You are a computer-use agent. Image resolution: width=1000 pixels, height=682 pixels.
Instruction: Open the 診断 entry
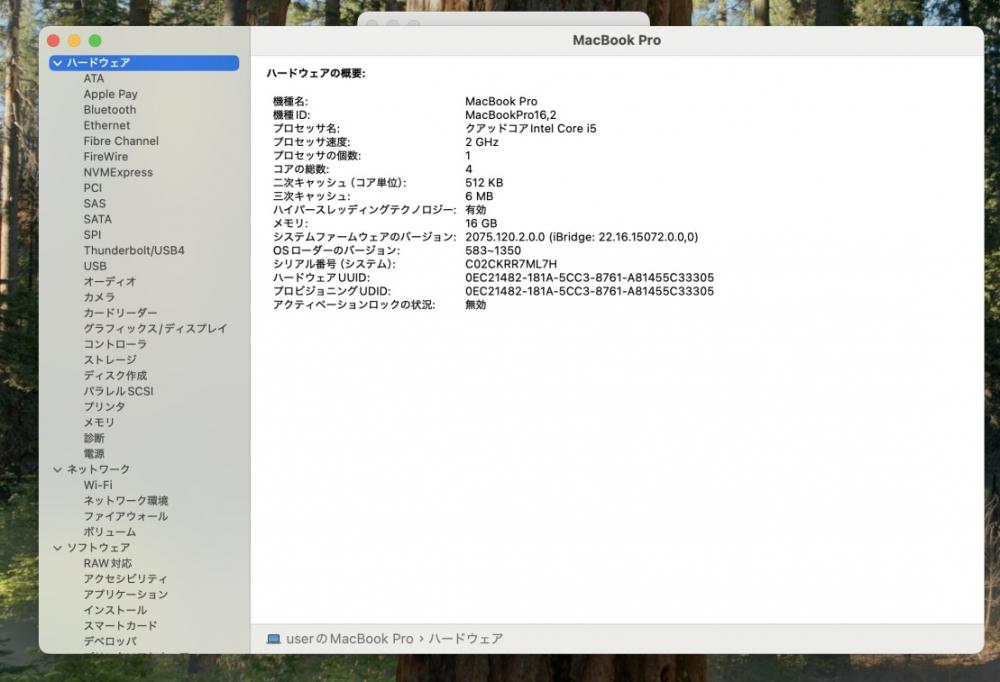(94, 438)
